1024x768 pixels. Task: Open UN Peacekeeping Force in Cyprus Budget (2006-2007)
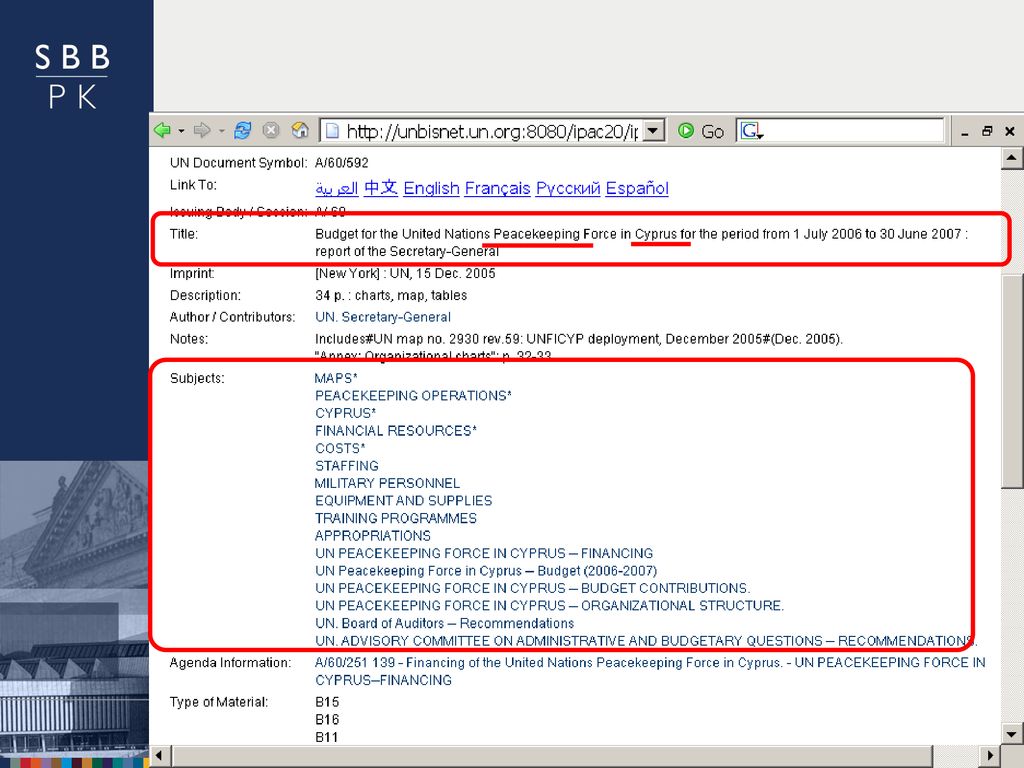[x=486, y=571]
